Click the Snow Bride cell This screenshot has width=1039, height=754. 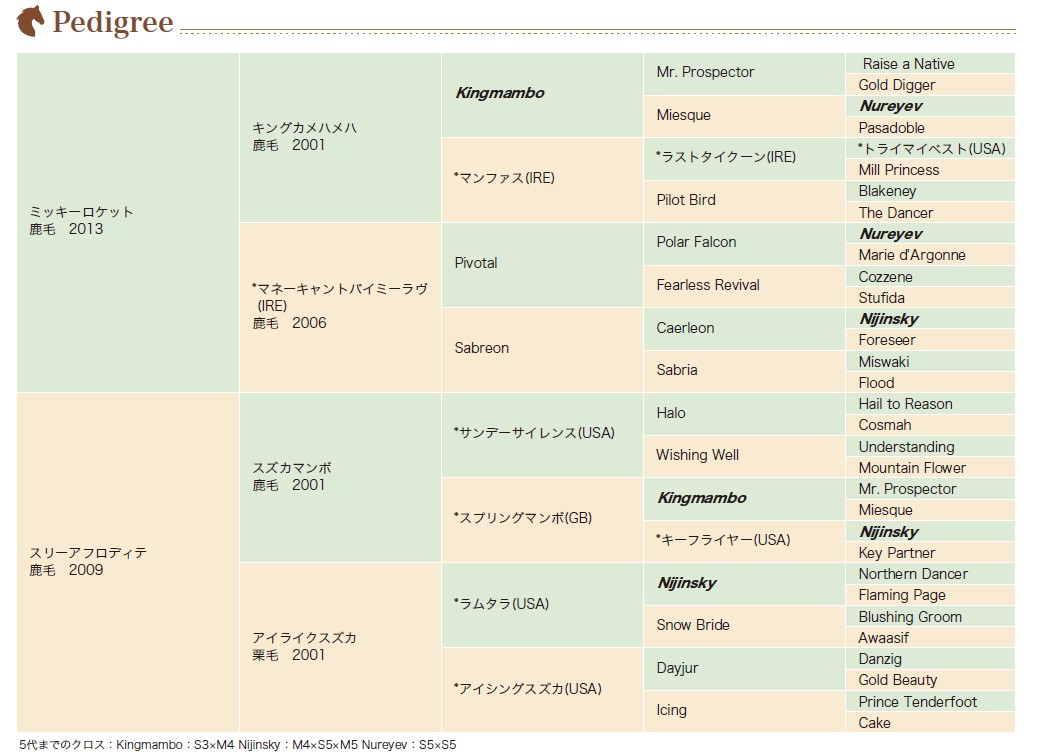coord(744,626)
